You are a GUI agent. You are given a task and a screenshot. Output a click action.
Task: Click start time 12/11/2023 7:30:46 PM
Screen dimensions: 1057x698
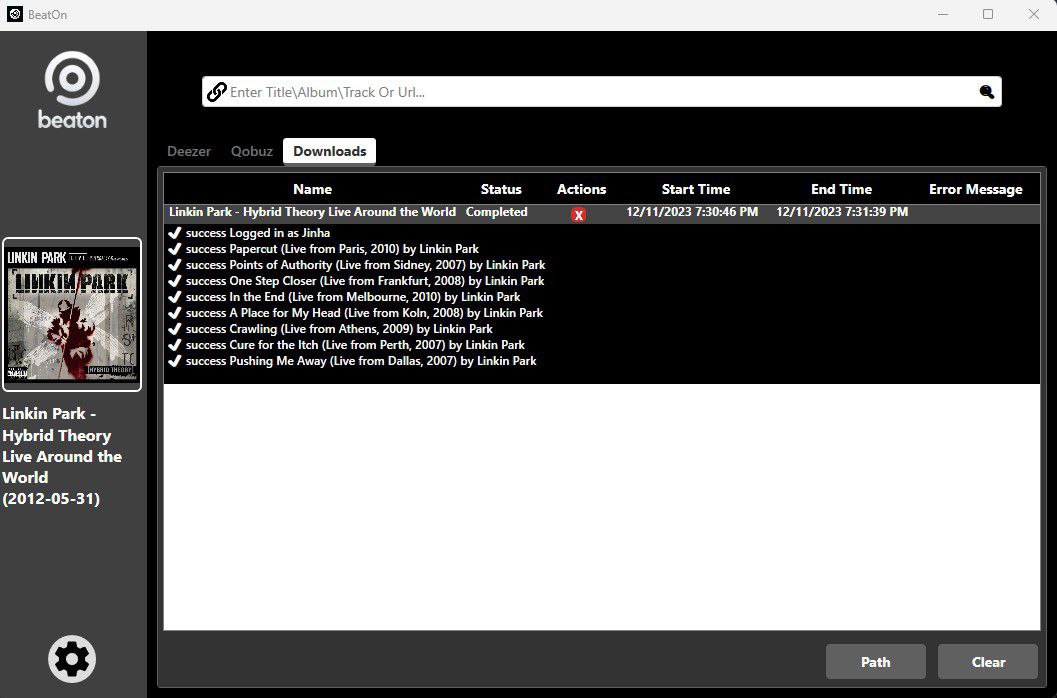click(x=692, y=212)
